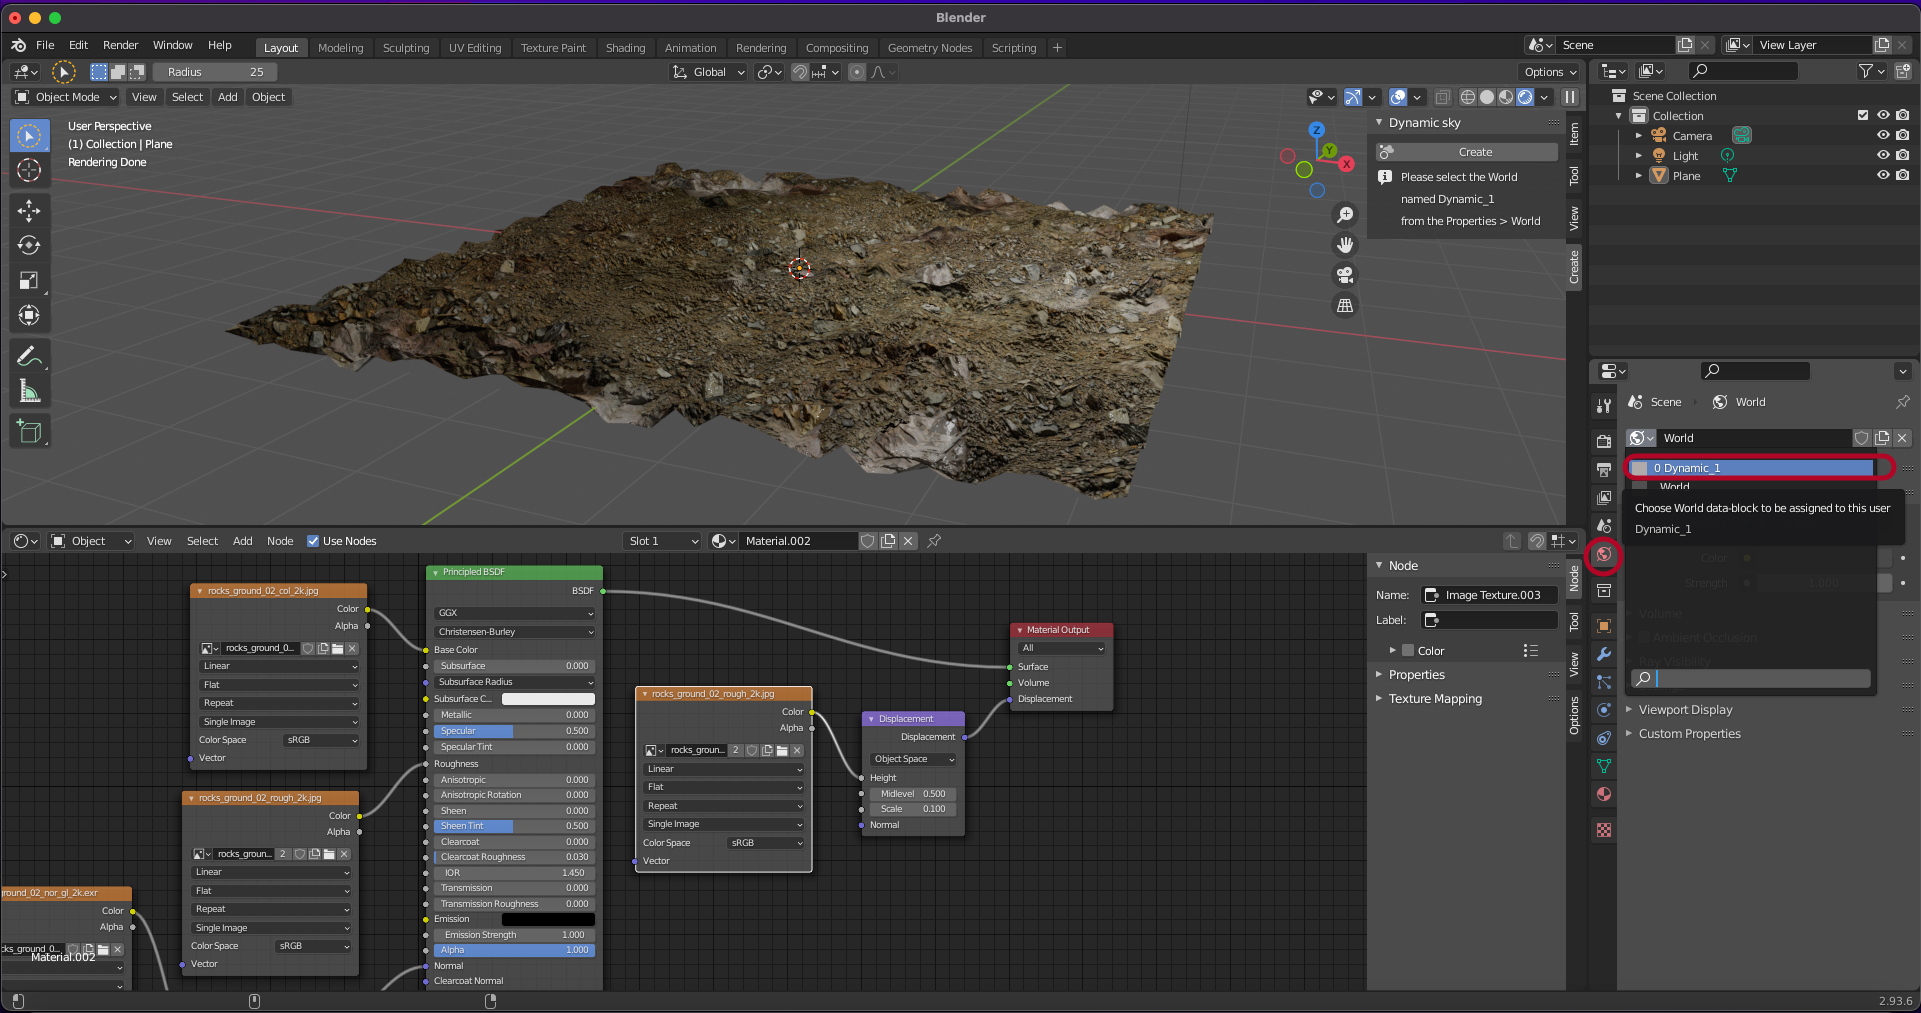Toggle camera view in viewport
1921x1013 pixels.
[1345, 275]
